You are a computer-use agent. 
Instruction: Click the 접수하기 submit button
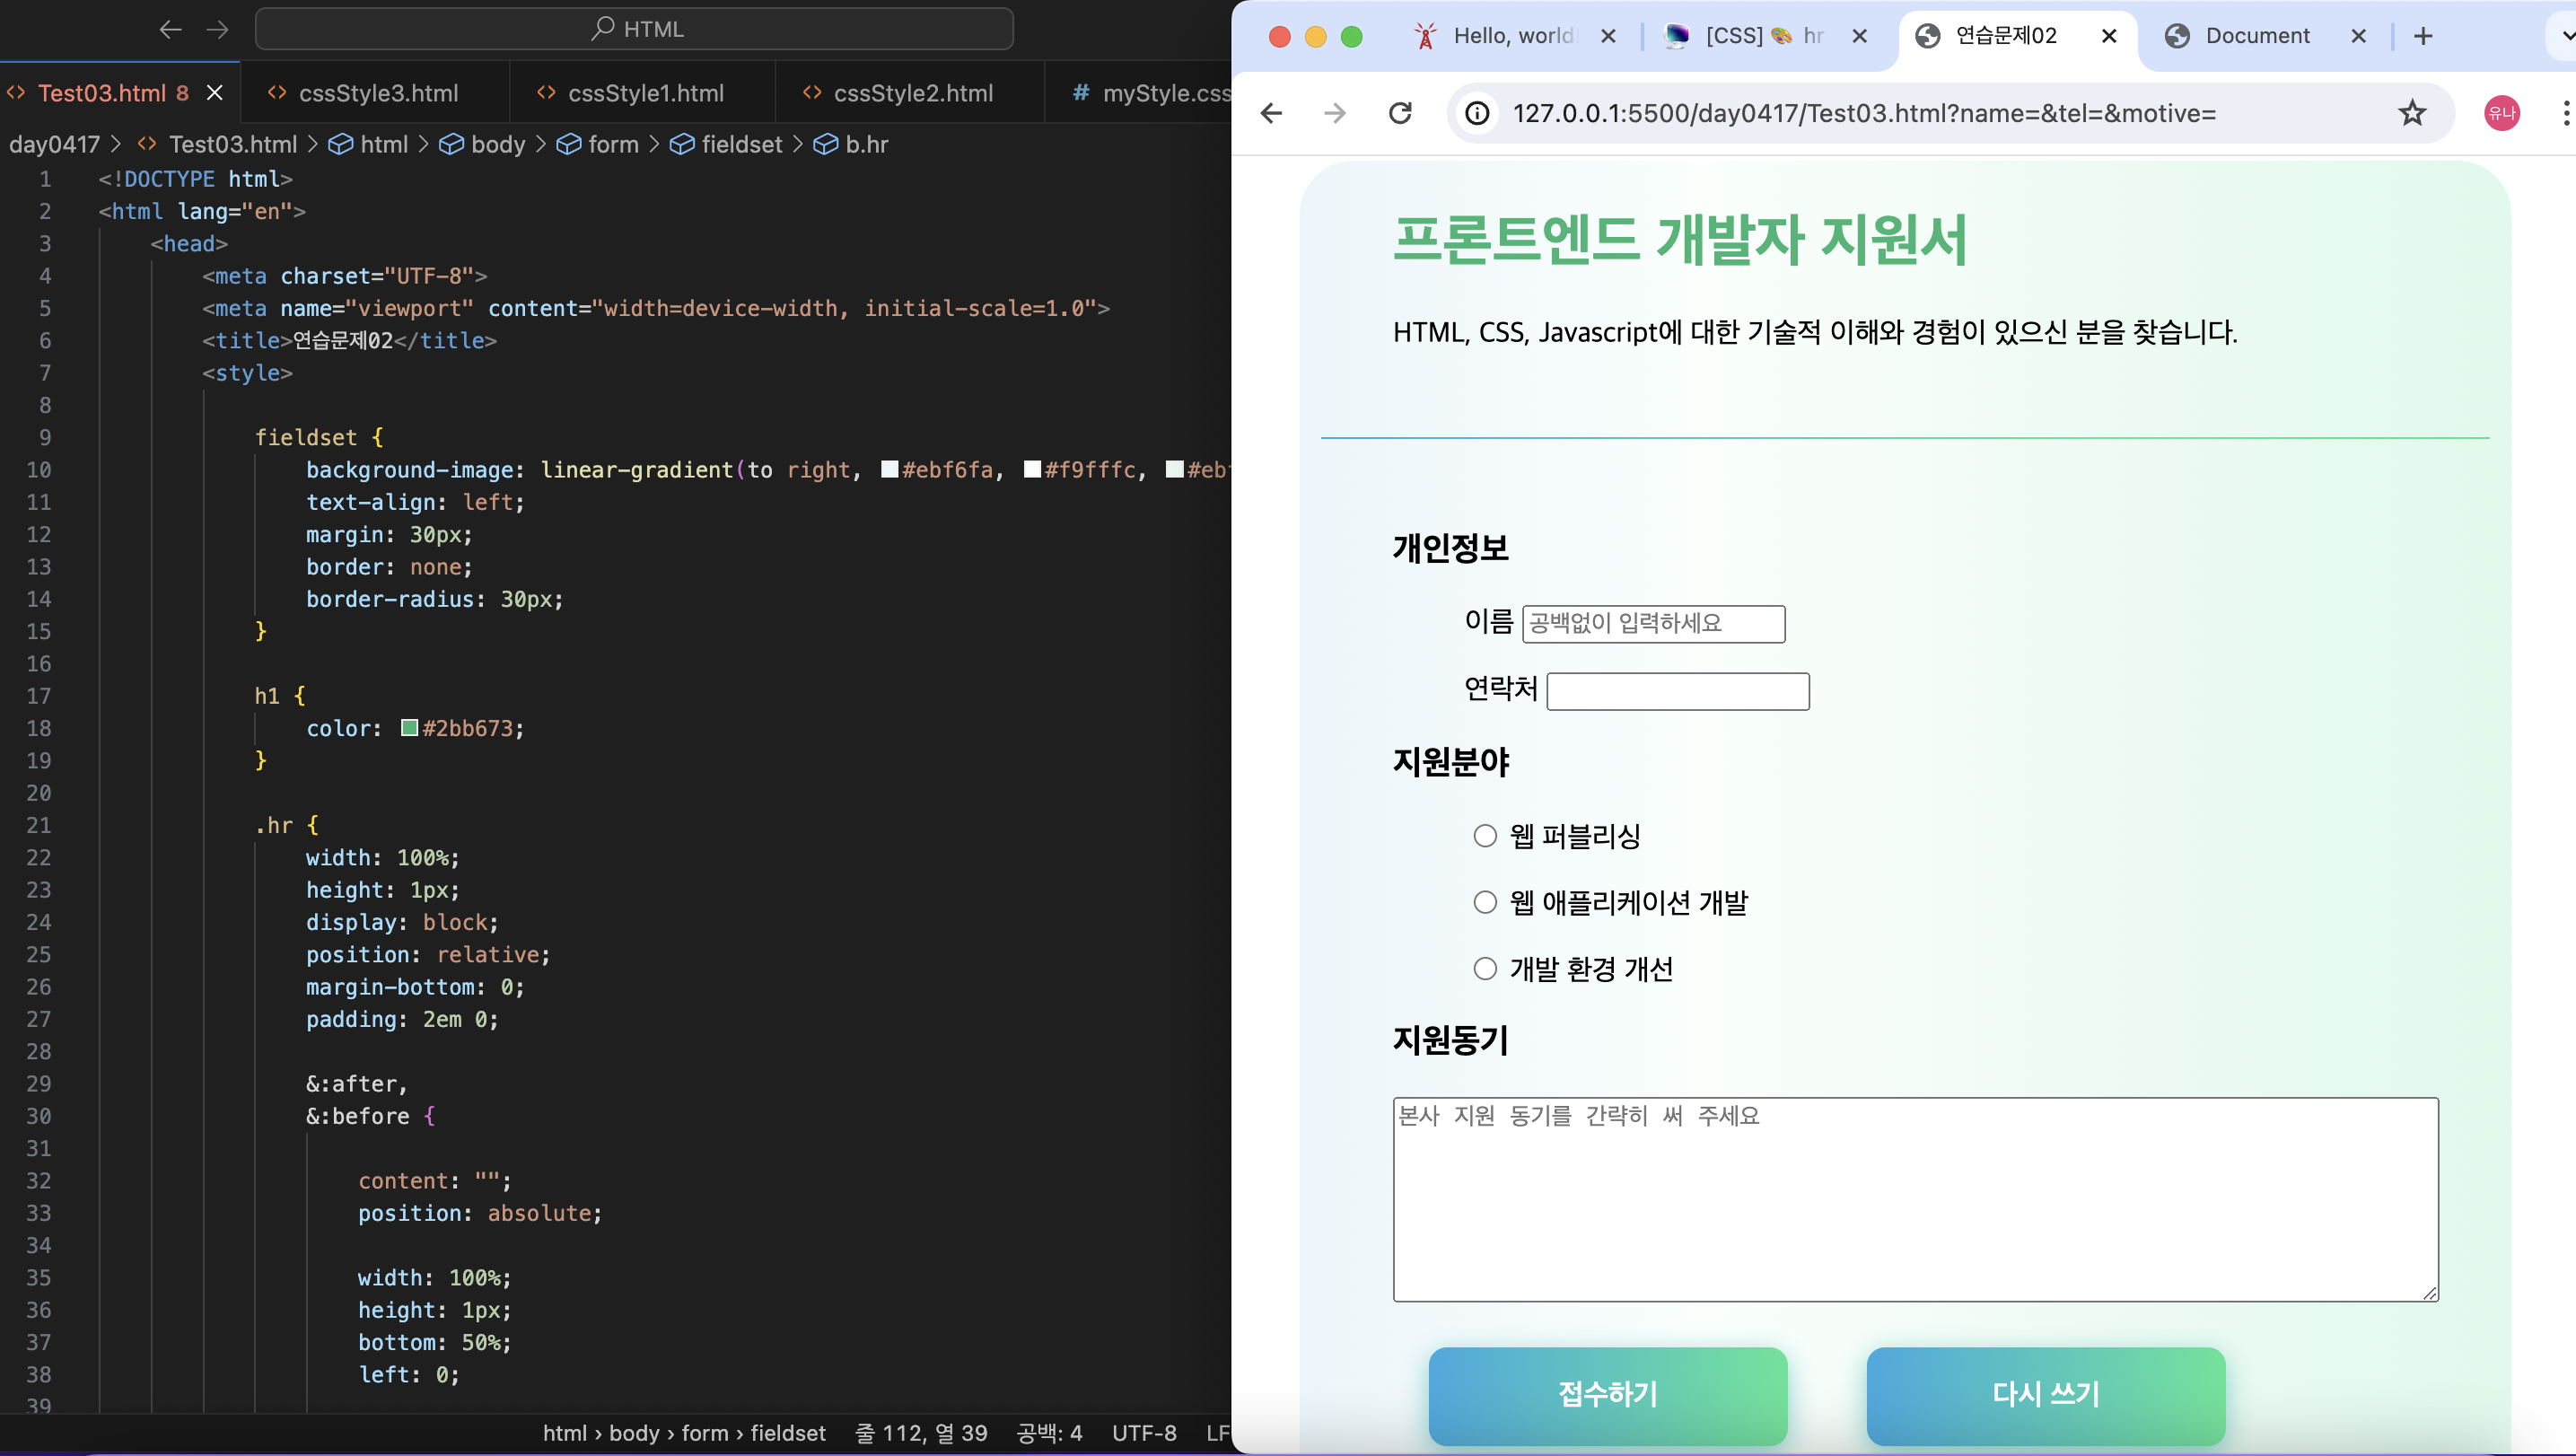pyautogui.click(x=1607, y=1394)
